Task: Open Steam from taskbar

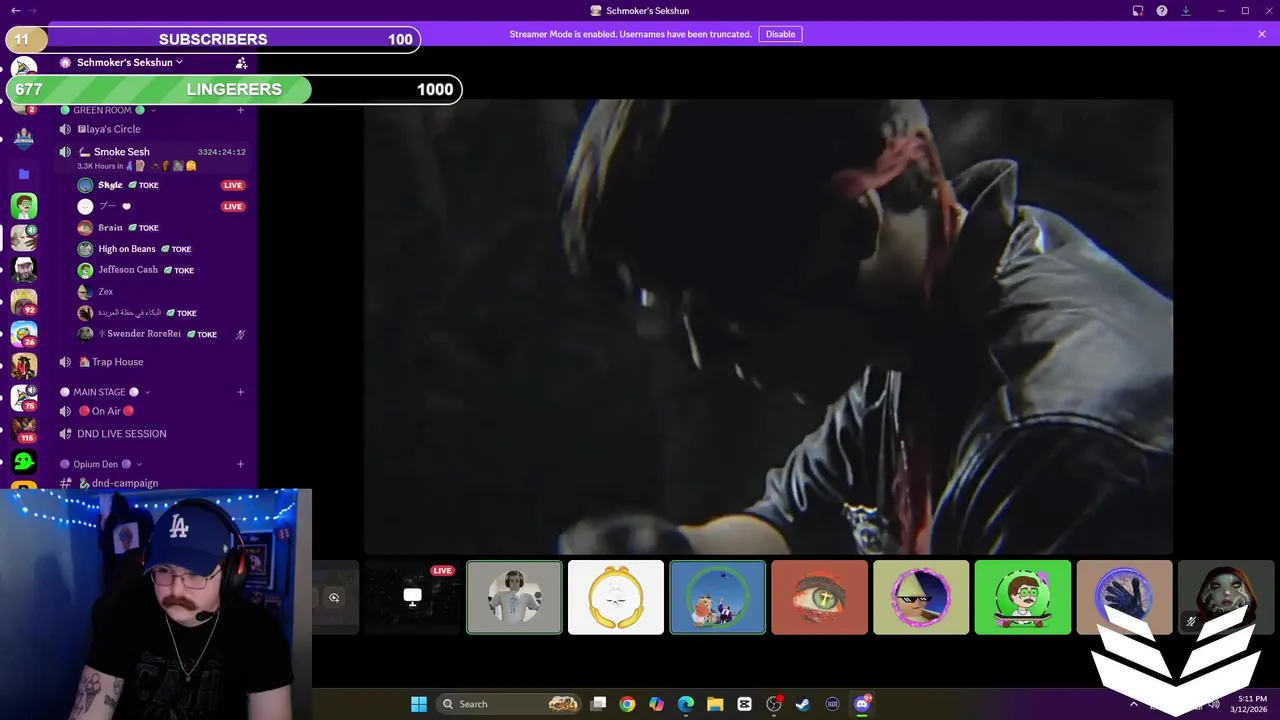Action: pyautogui.click(x=803, y=704)
